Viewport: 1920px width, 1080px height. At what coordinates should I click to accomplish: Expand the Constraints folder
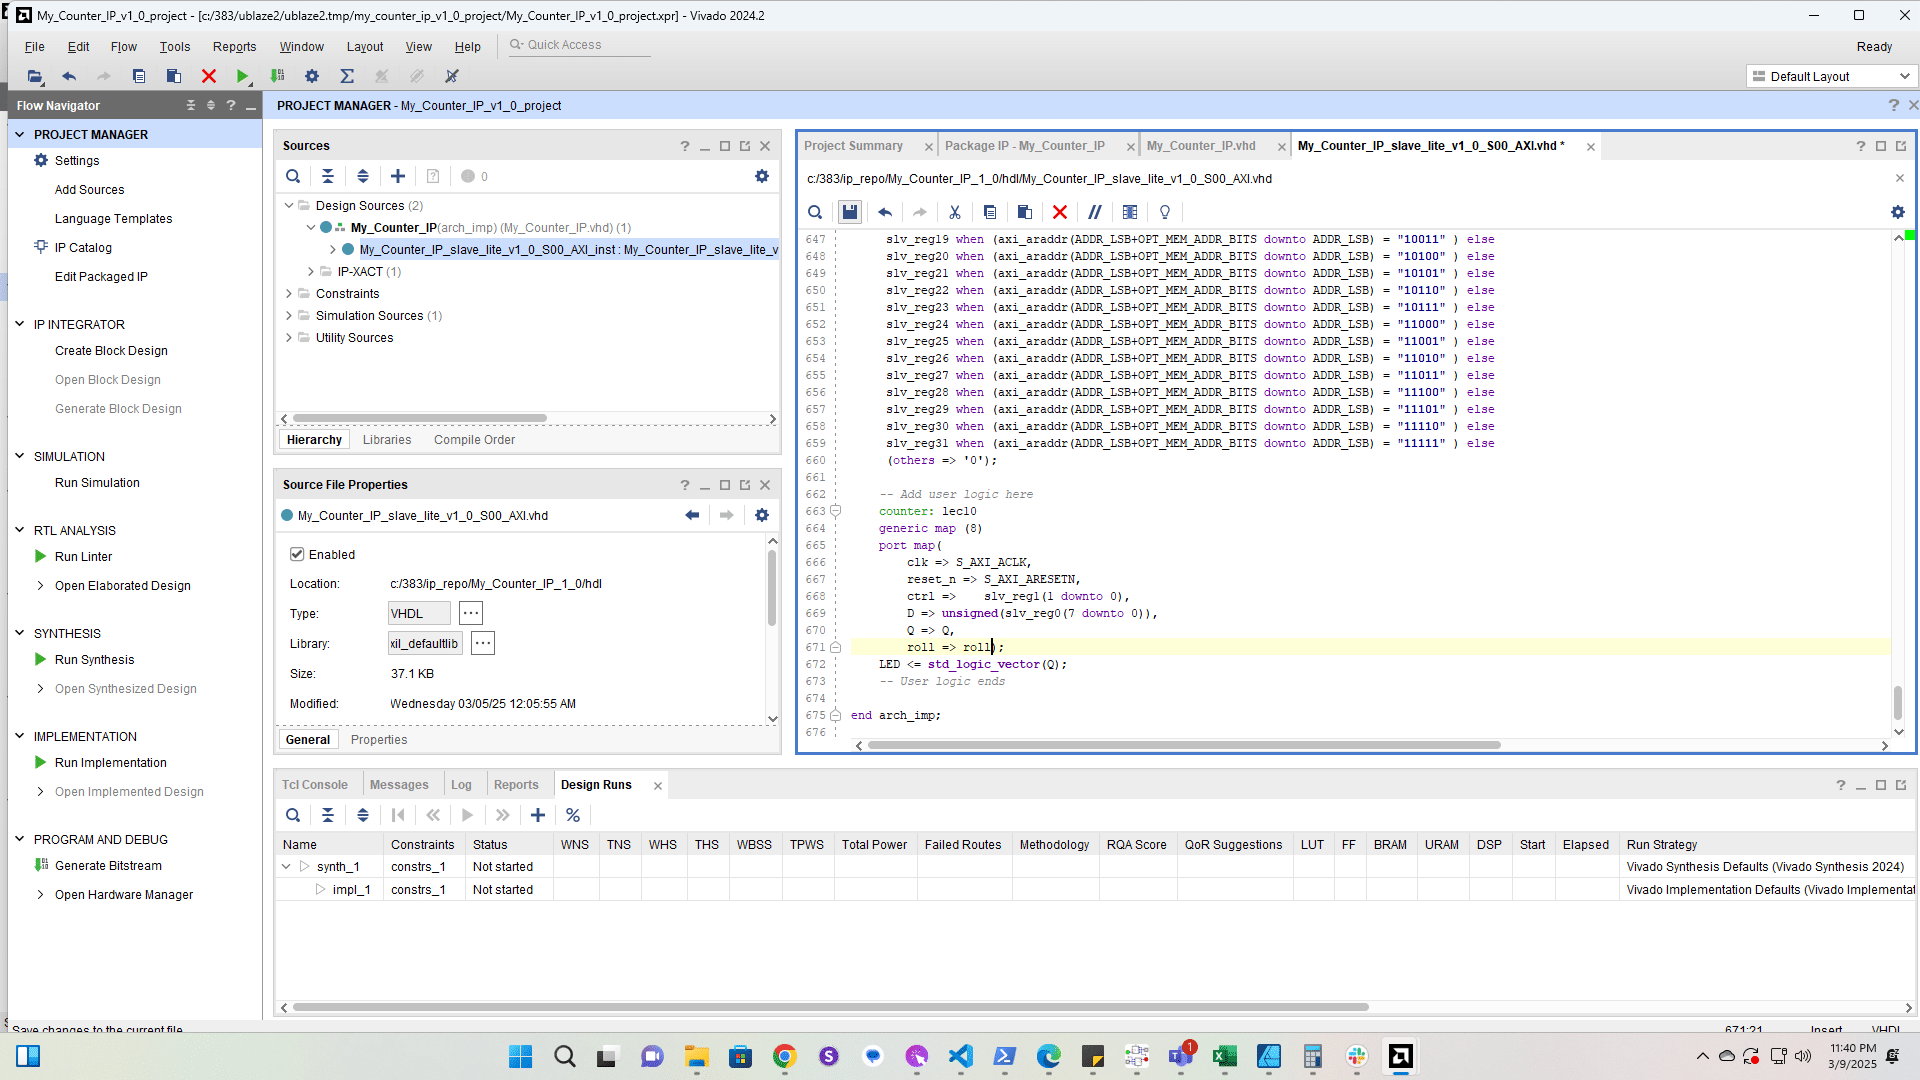coord(289,293)
